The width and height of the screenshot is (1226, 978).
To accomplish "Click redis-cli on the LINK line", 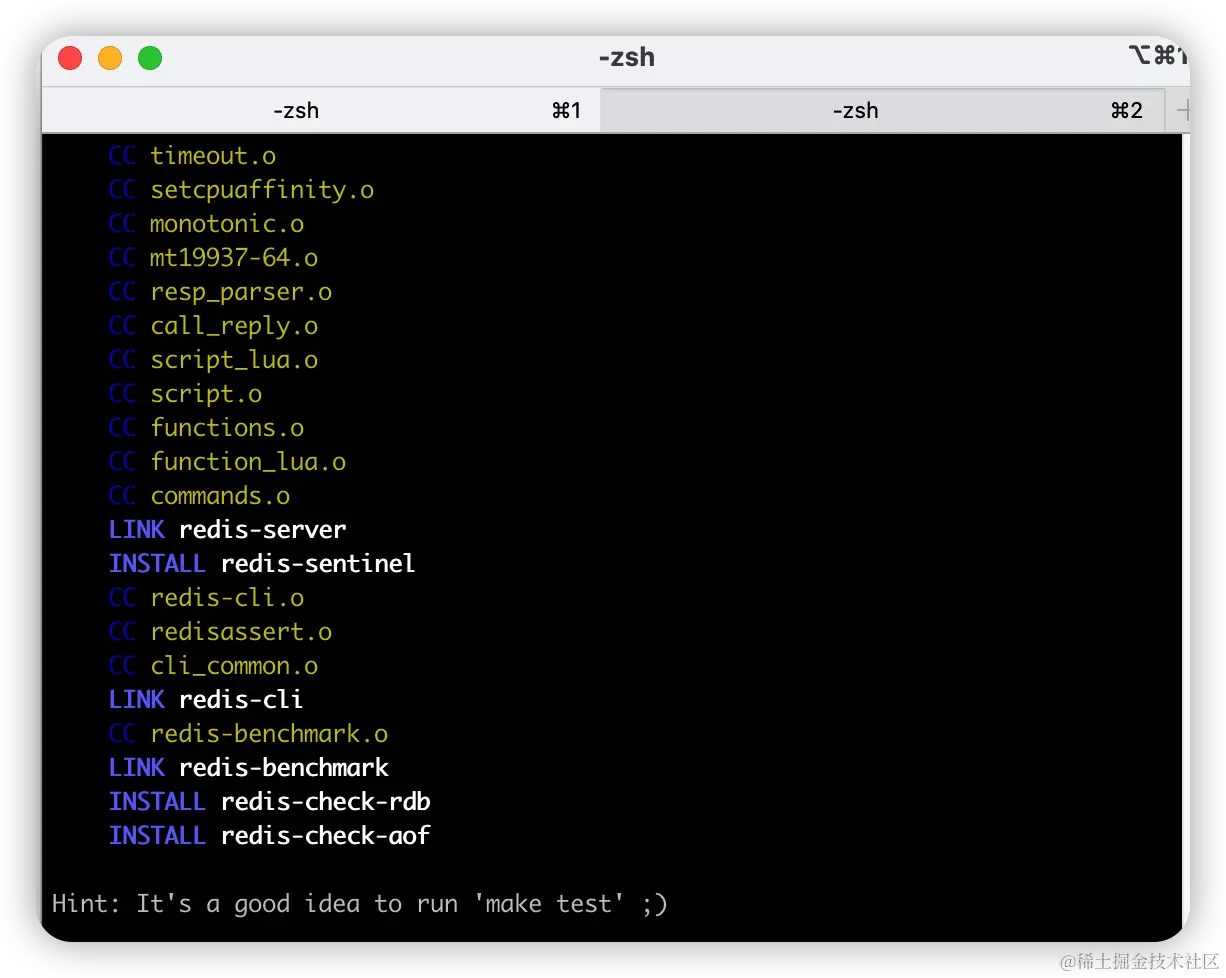I will coord(241,700).
